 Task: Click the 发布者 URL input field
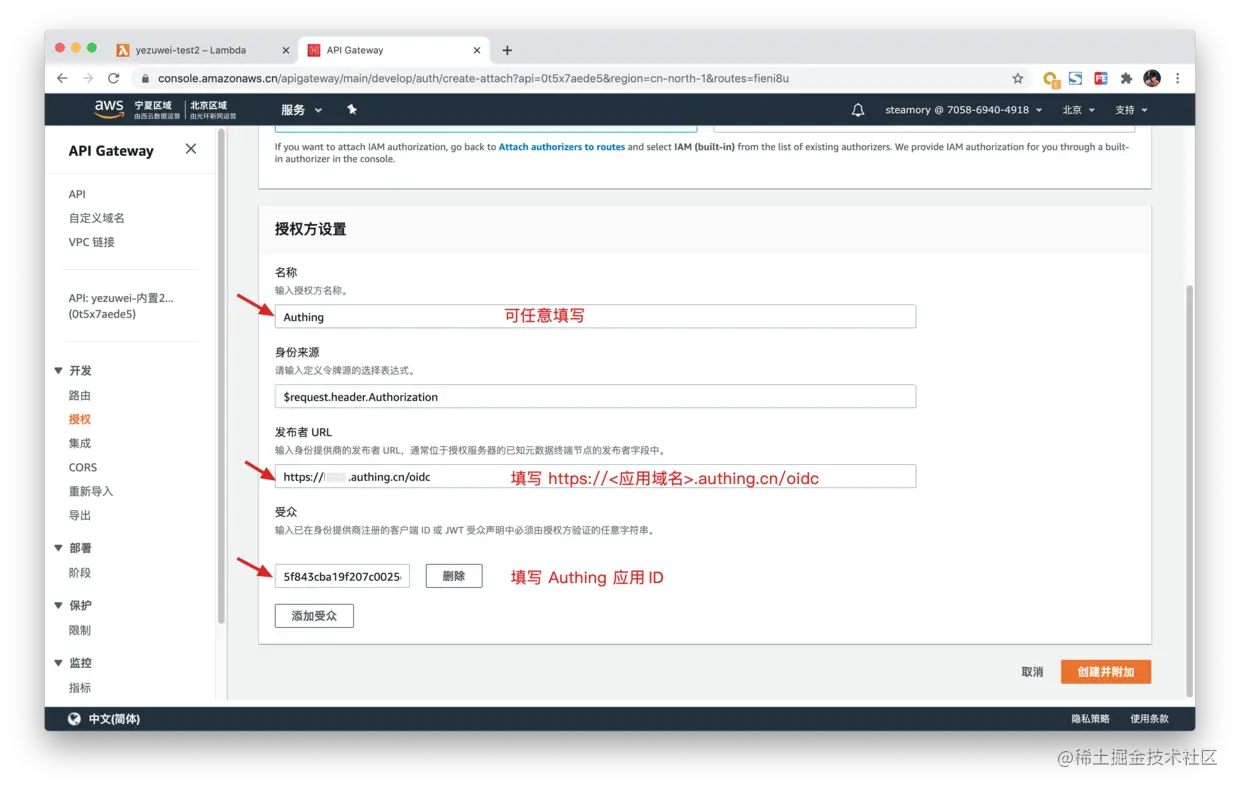click(595, 476)
